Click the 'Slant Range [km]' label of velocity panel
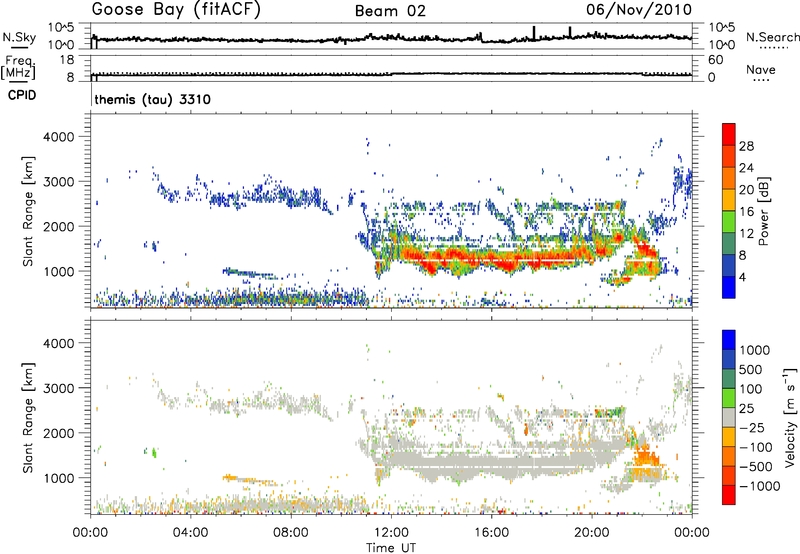This screenshot has width=800, height=554. click(28, 418)
